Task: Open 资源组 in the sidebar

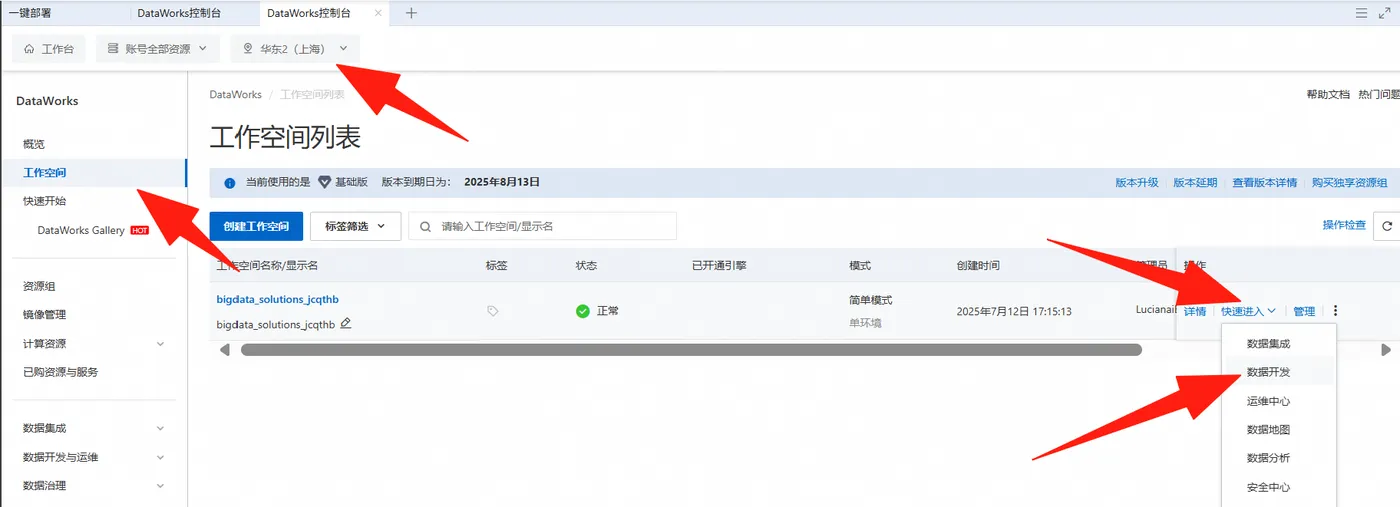Action: 39,286
